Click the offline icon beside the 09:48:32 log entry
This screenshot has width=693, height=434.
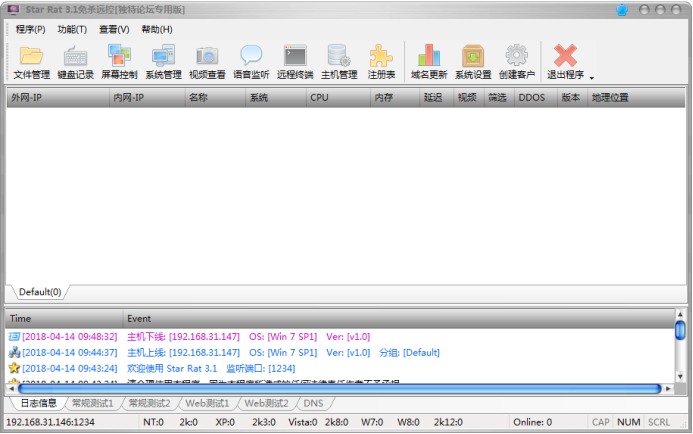[x=14, y=337]
